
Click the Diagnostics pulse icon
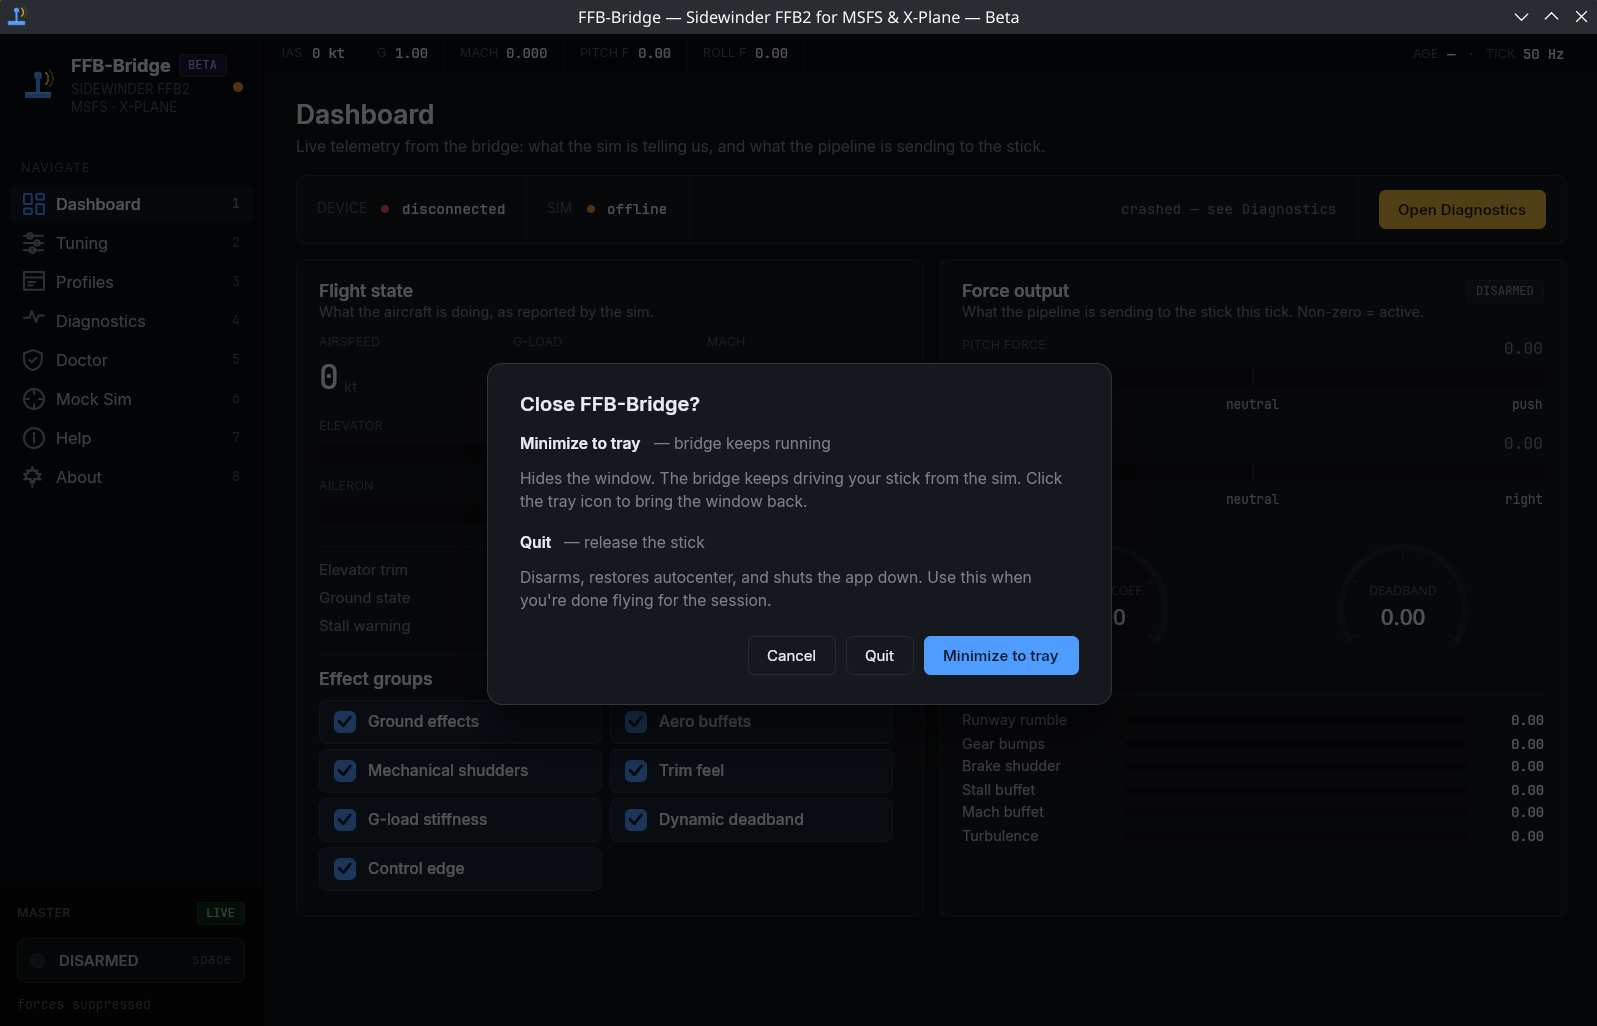tap(34, 319)
